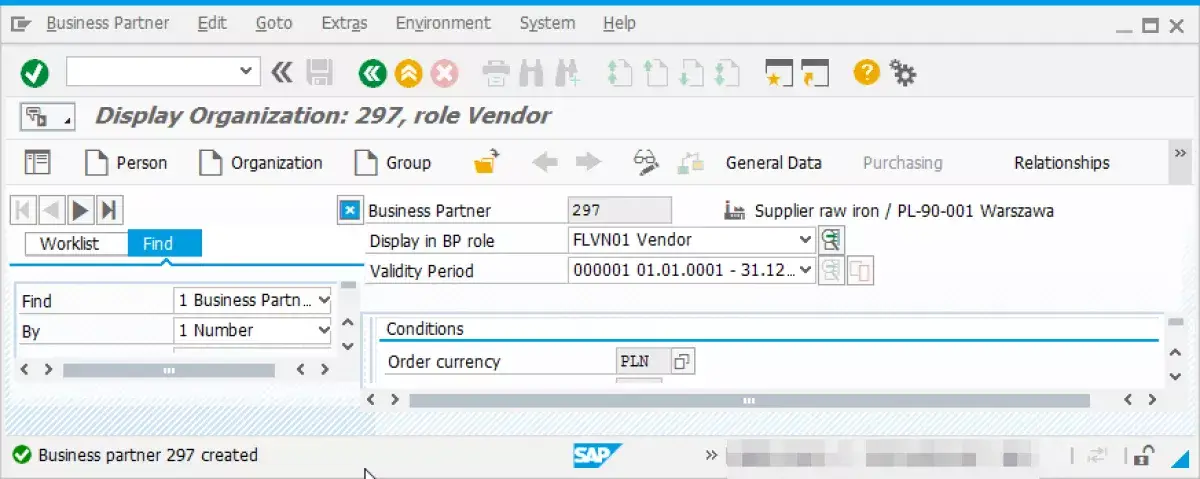Click the locator Last entry icon
Viewport: 1200px width, 479px height.
(109, 210)
